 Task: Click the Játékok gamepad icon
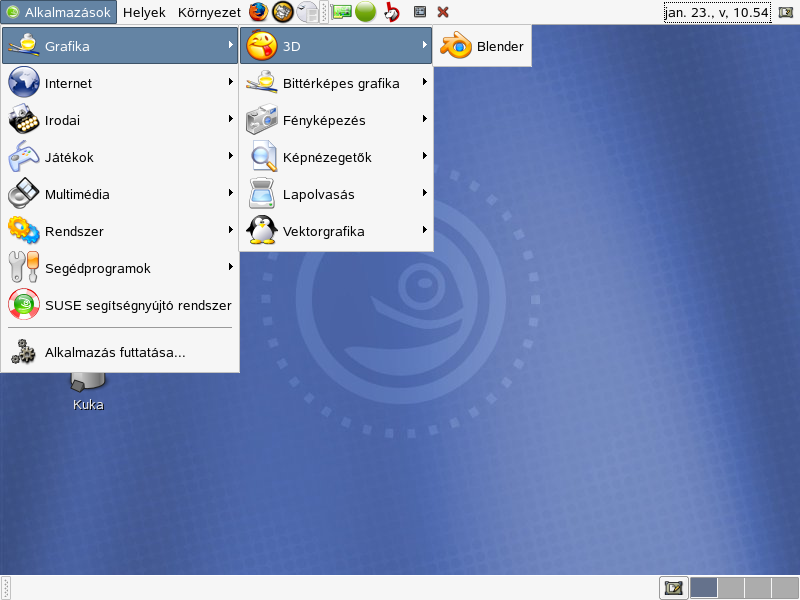pyautogui.click(x=23, y=157)
